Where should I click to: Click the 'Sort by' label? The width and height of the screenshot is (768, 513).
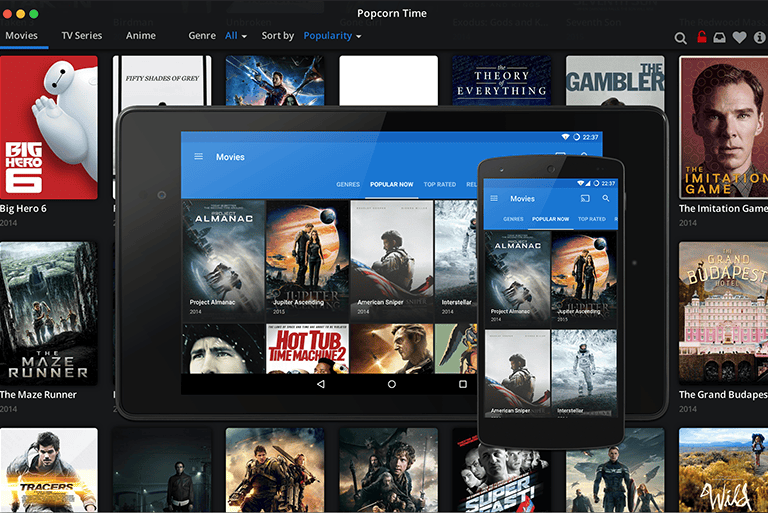click(x=278, y=36)
